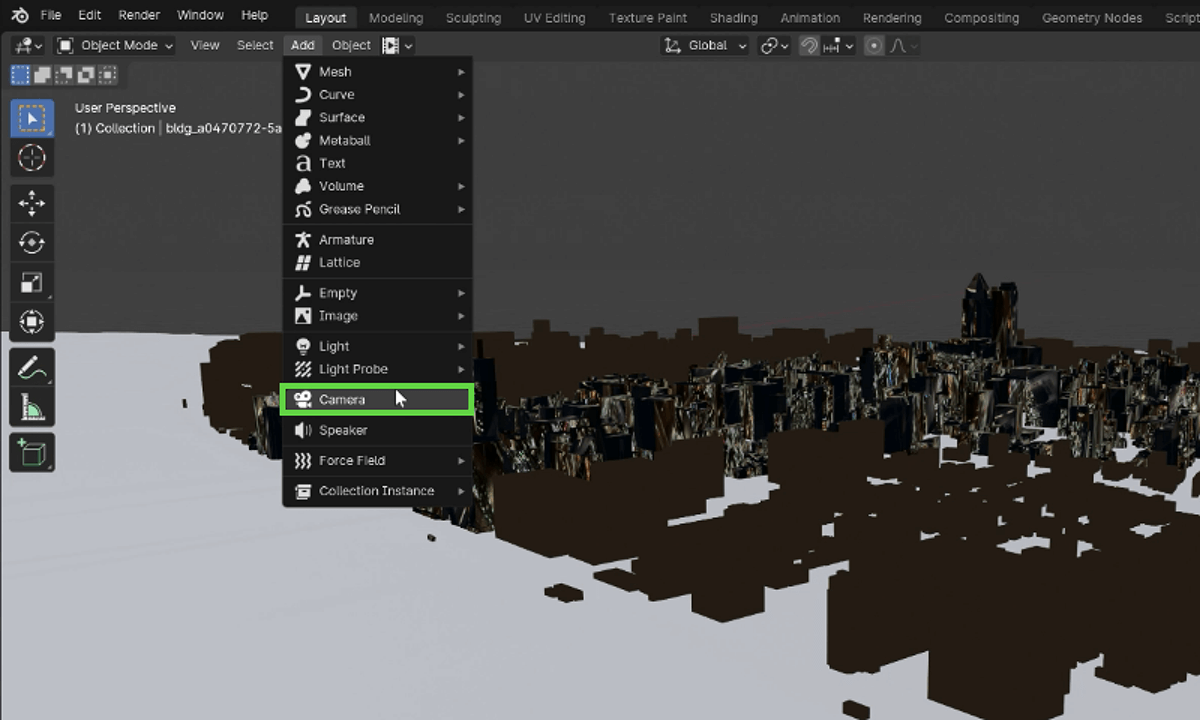Set selection mode to new selection

point(20,74)
